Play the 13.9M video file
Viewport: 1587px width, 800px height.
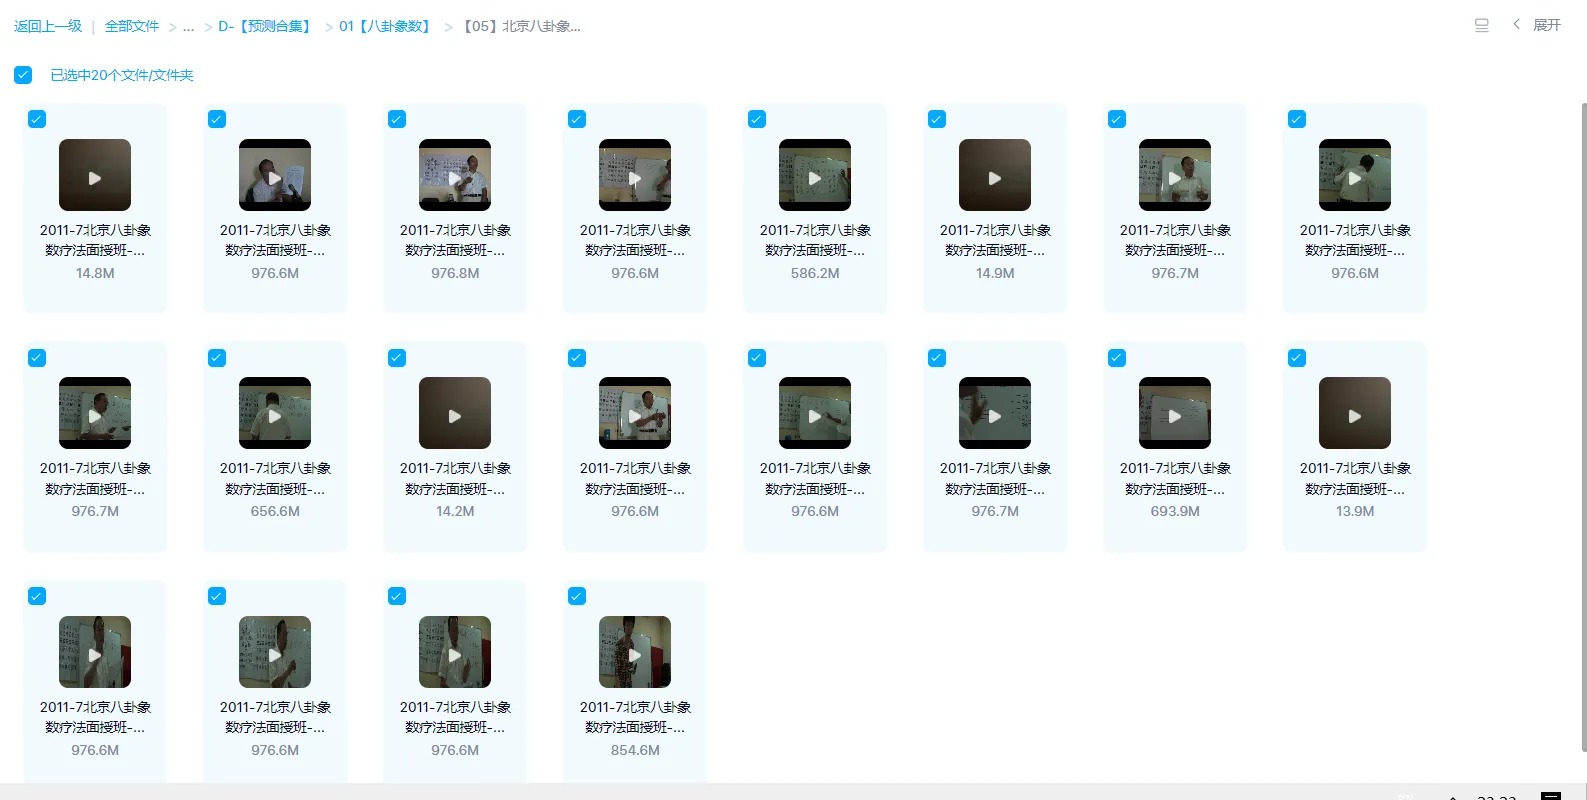coord(1355,413)
